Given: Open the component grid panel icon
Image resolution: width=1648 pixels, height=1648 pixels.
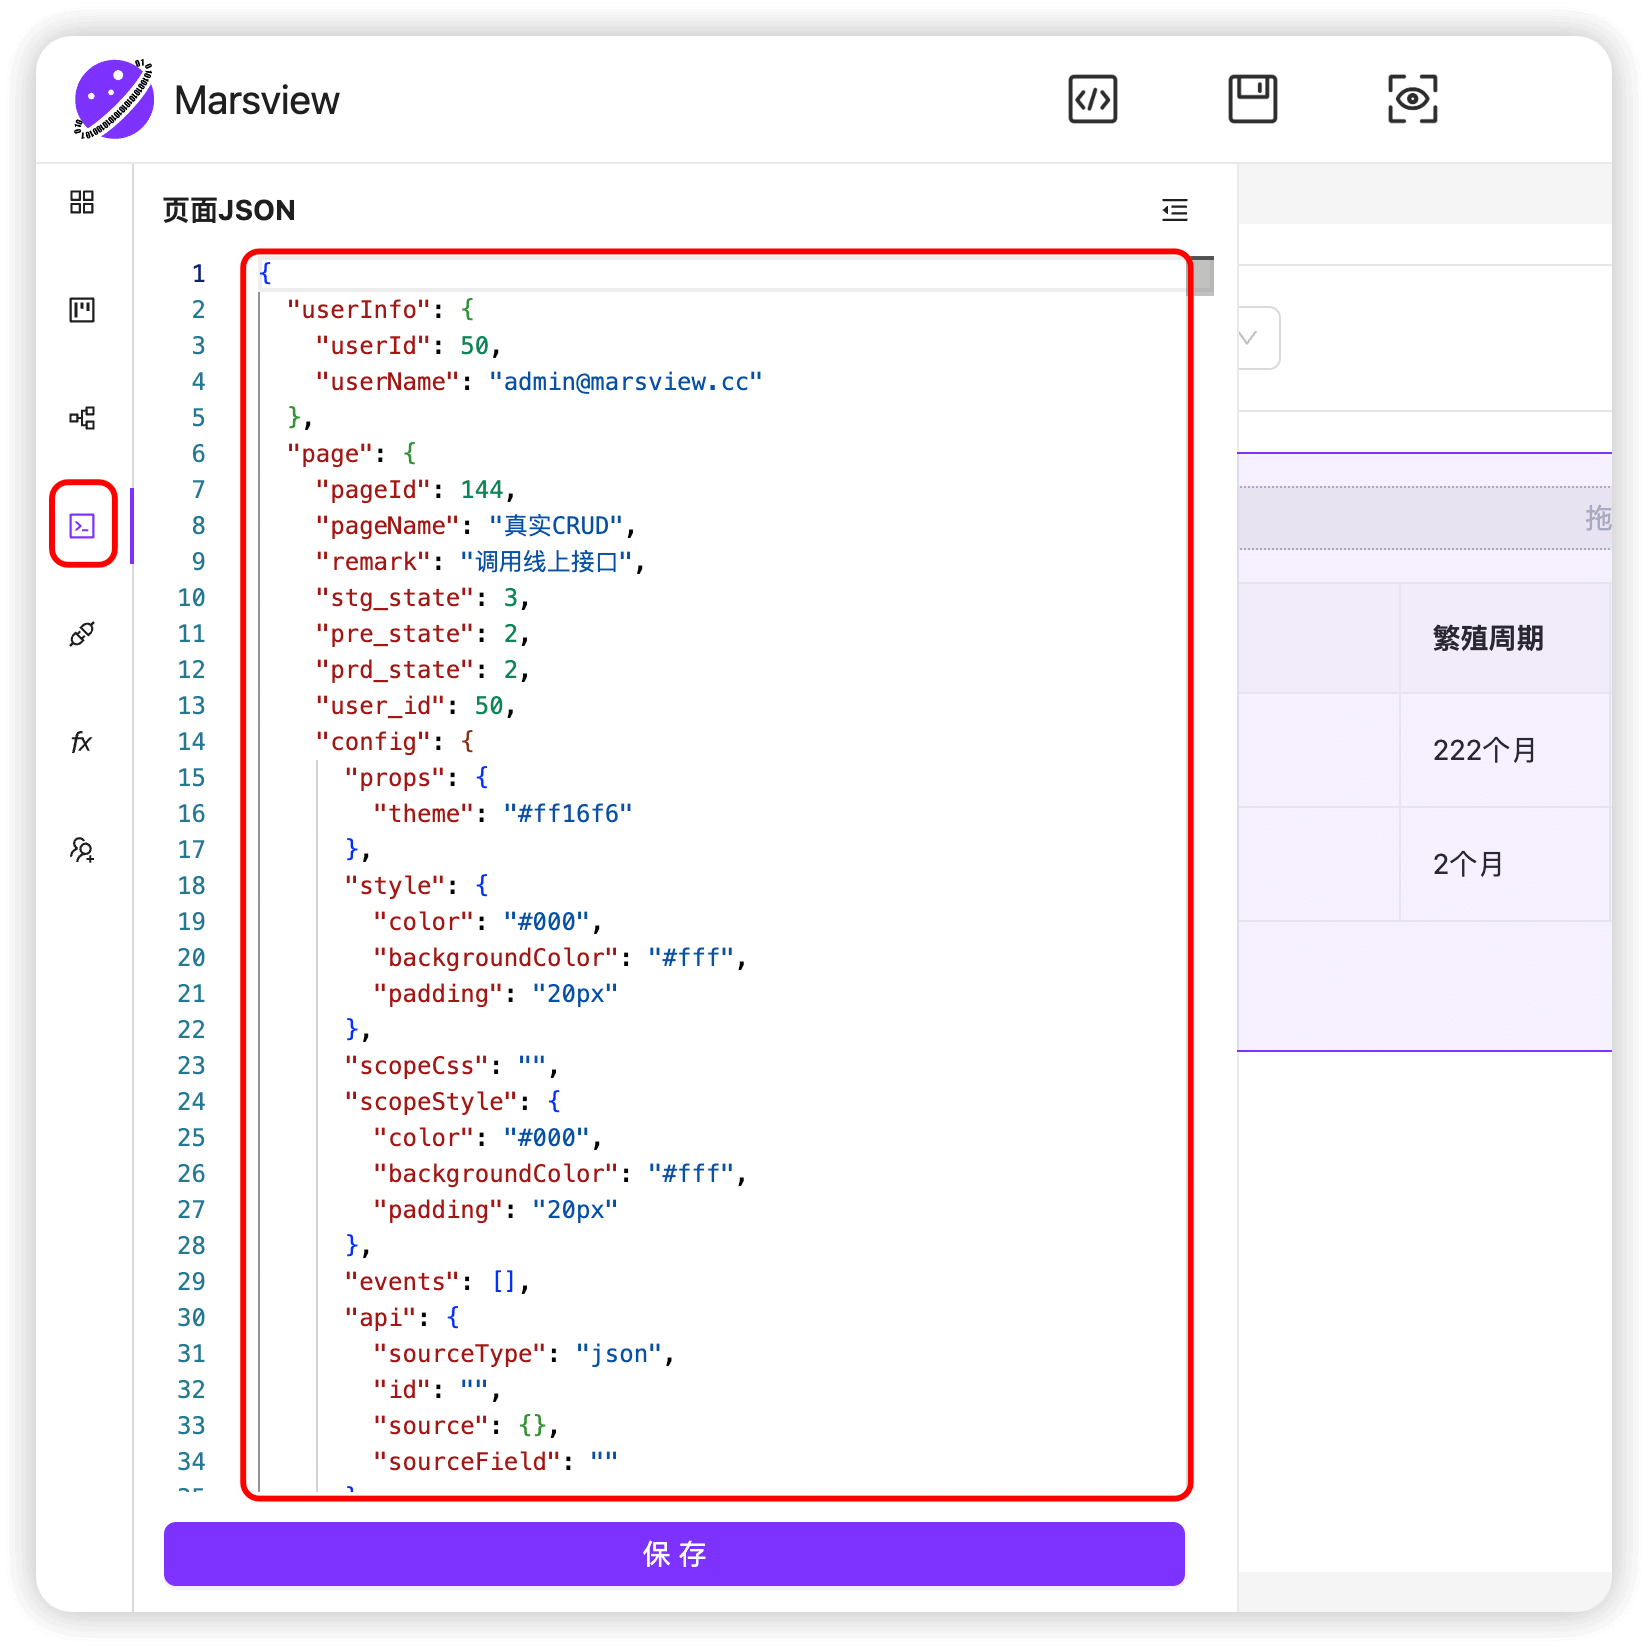Looking at the screenshot, I should tap(82, 202).
